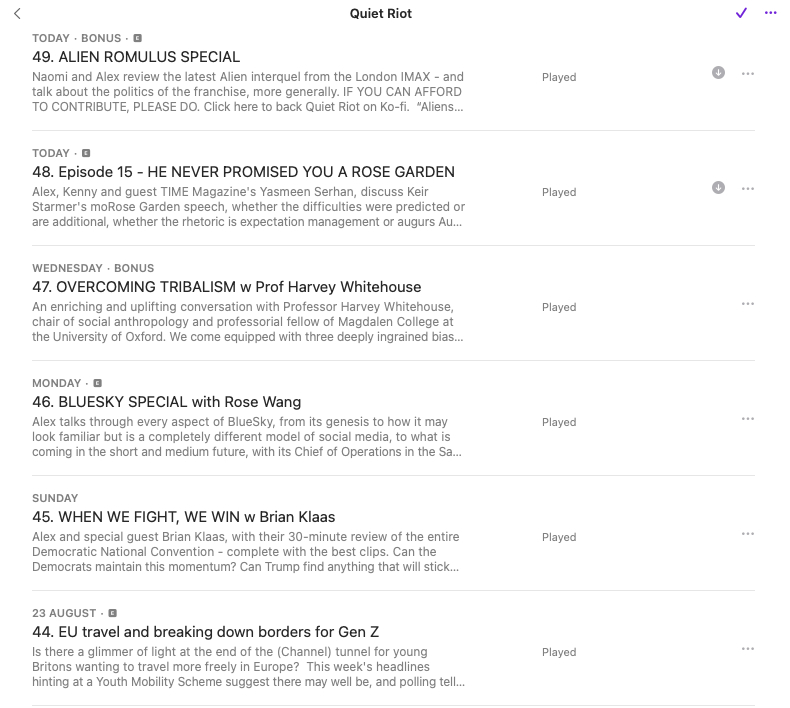Go back using the top-left chevron
The height and width of the screenshot is (708, 790).
tap(17, 13)
